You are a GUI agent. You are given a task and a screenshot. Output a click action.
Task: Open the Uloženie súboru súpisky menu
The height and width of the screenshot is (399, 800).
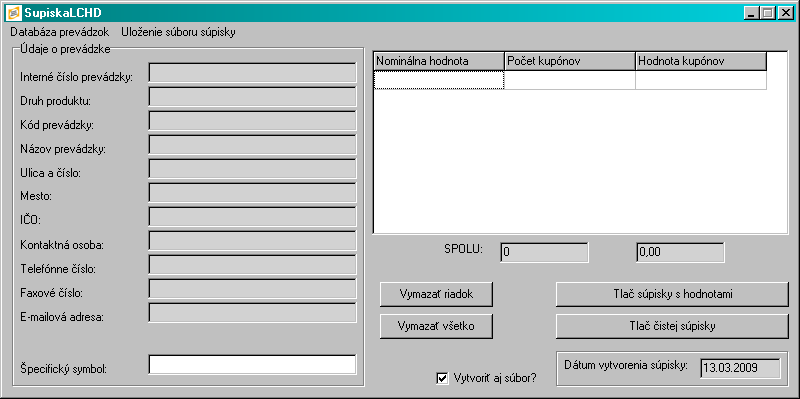[x=178, y=32]
